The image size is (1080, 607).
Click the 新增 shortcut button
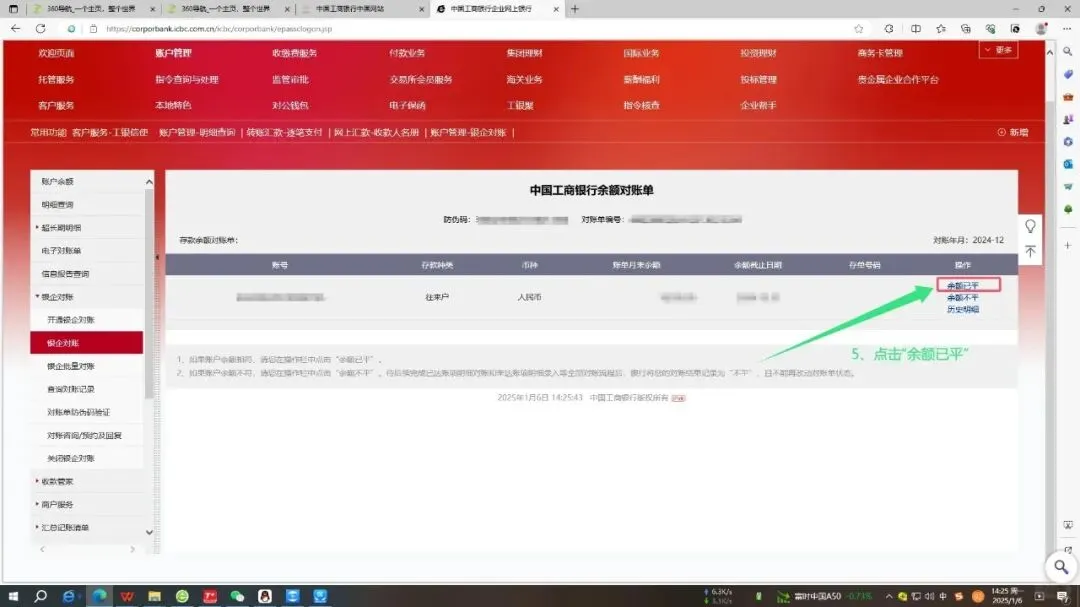click(x=1013, y=132)
